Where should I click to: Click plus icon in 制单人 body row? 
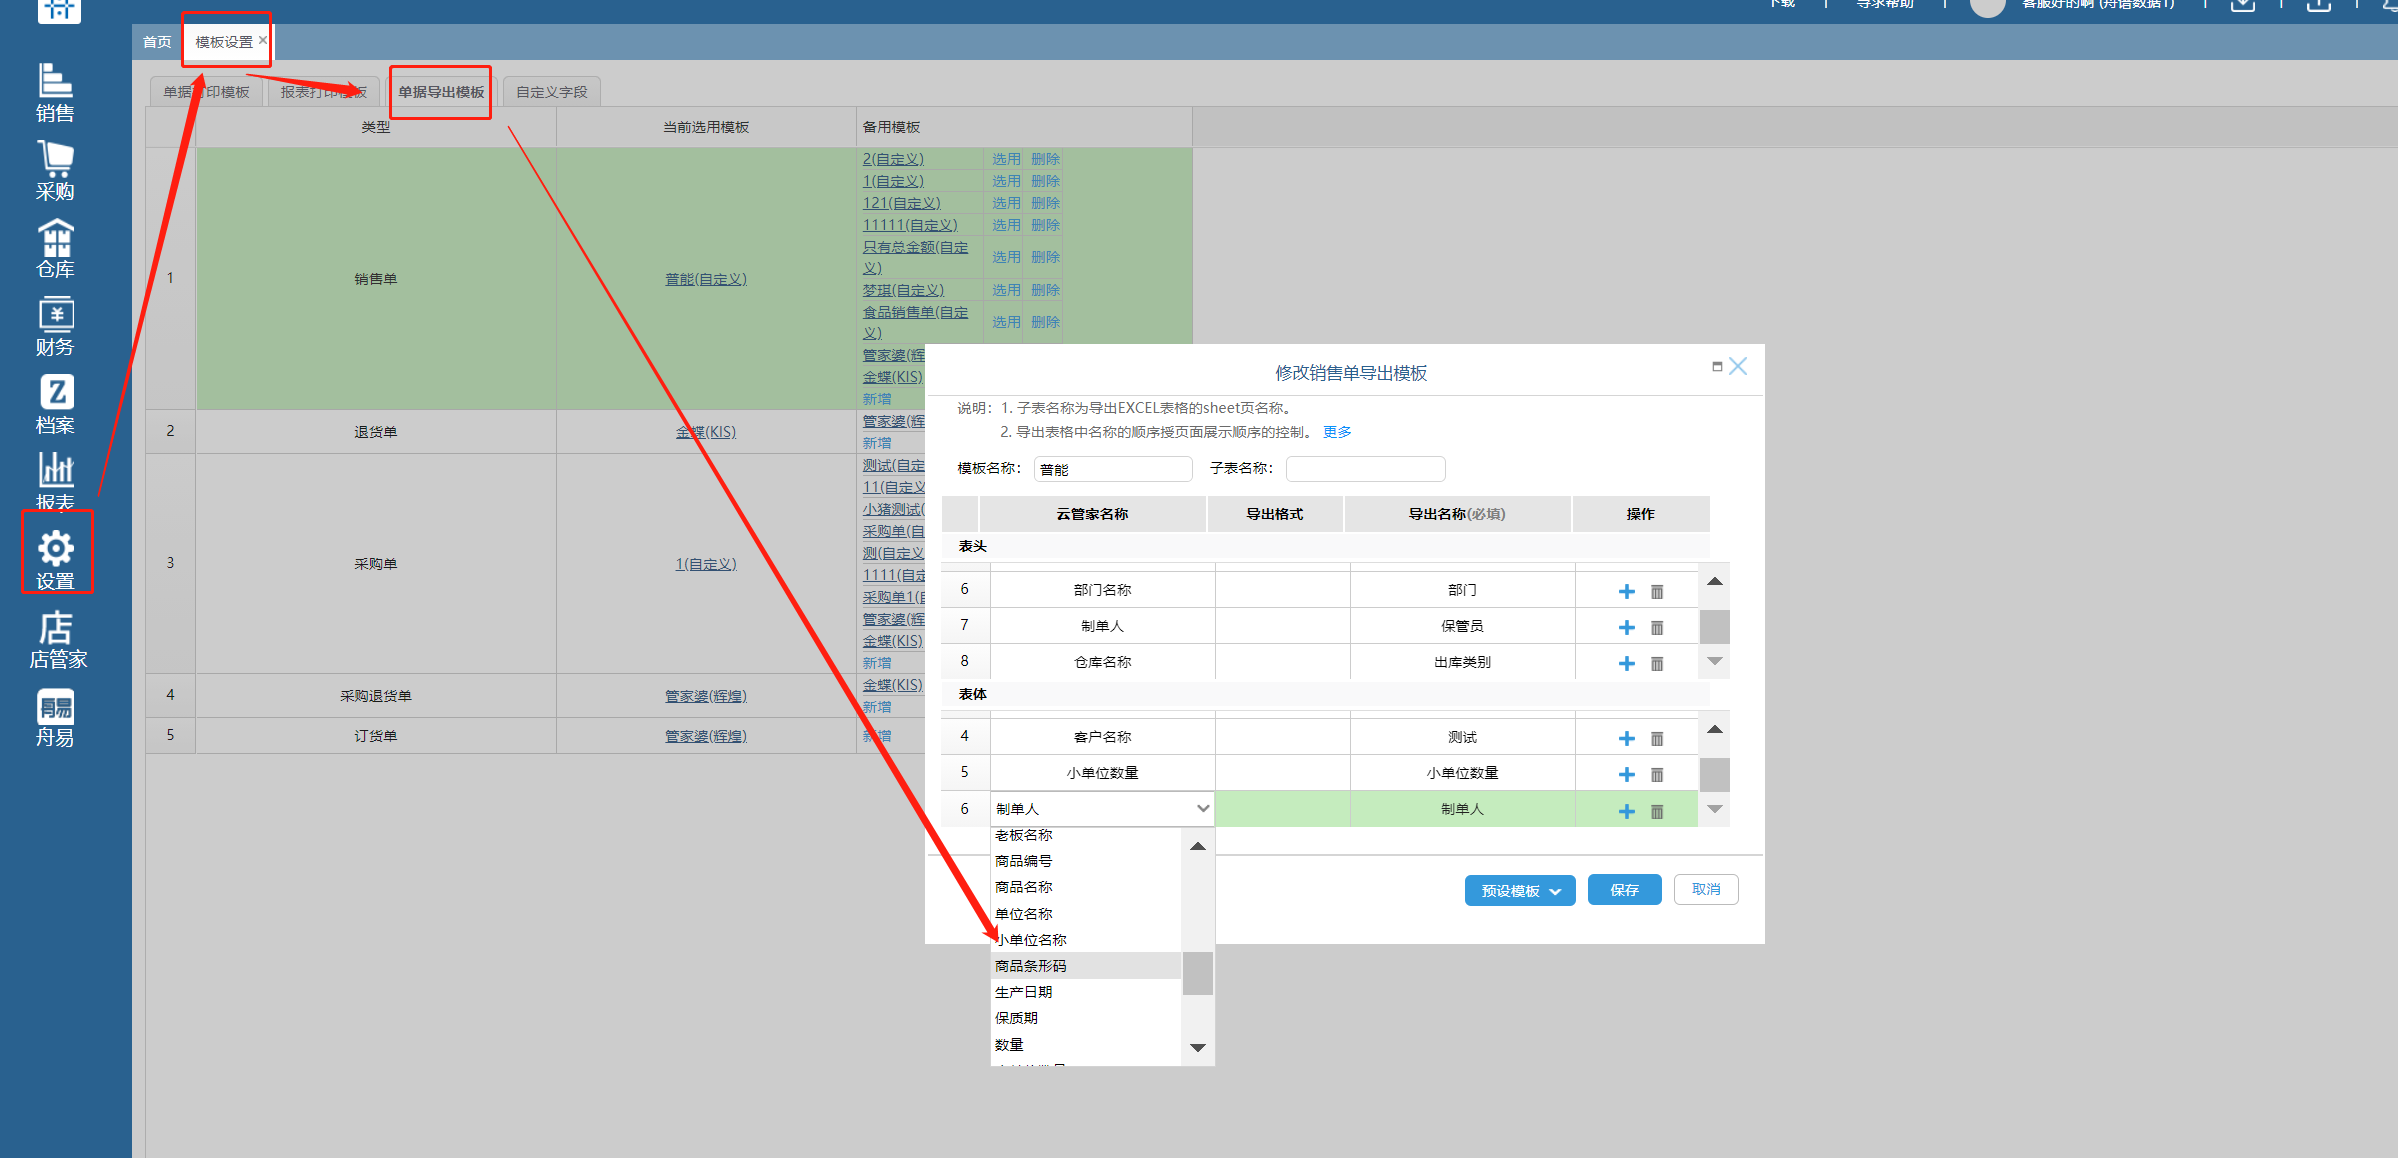(1626, 811)
